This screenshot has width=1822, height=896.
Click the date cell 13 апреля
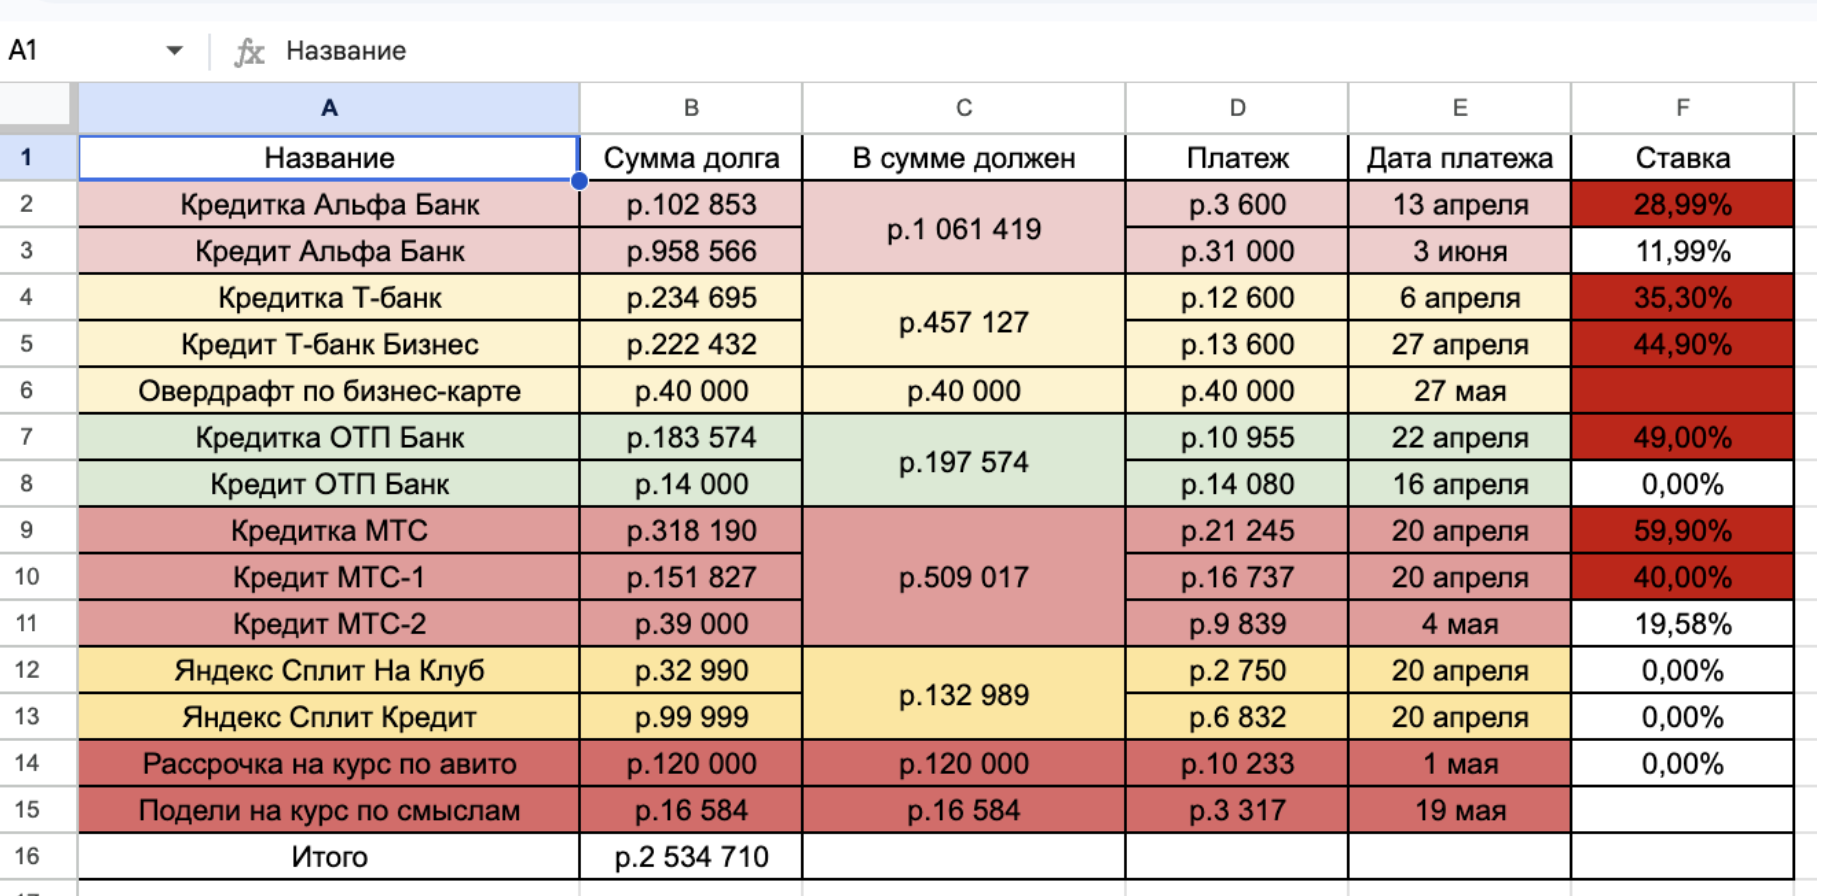coord(1460,204)
